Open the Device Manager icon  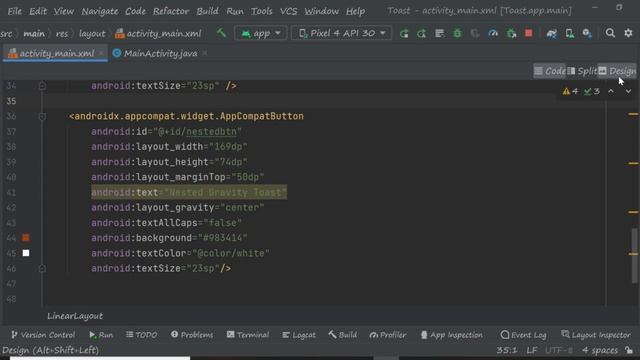pyautogui.click(x=569, y=33)
